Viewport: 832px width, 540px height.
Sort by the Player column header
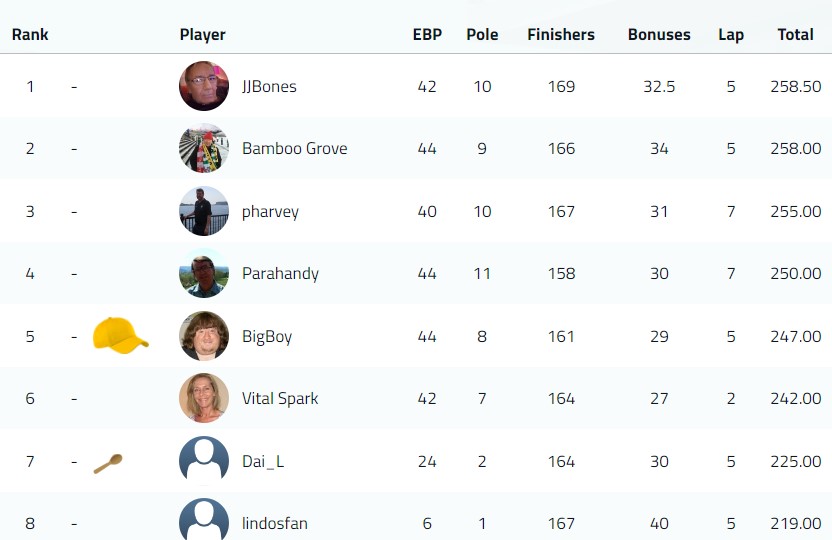point(203,35)
